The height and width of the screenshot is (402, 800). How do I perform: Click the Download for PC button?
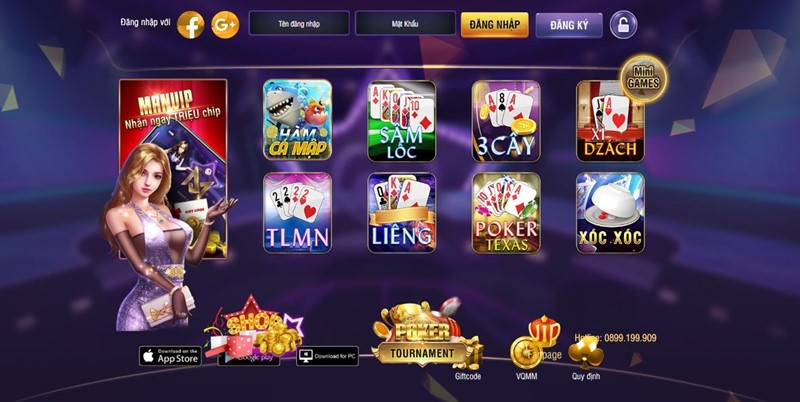[x=328, y=356]
